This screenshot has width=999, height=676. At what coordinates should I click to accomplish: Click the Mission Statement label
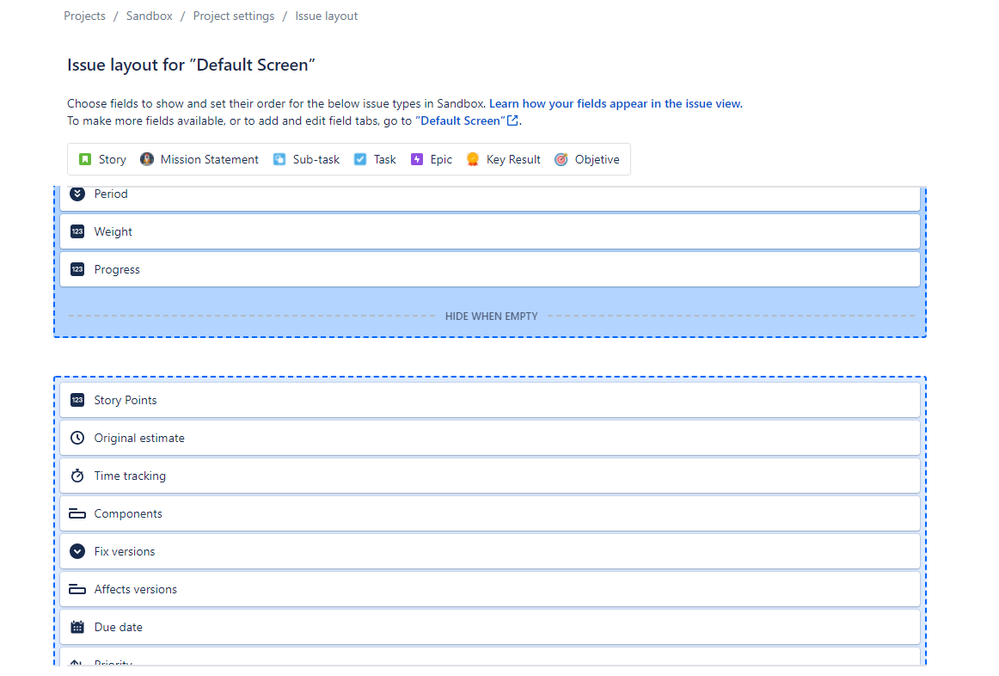(210, 159)
